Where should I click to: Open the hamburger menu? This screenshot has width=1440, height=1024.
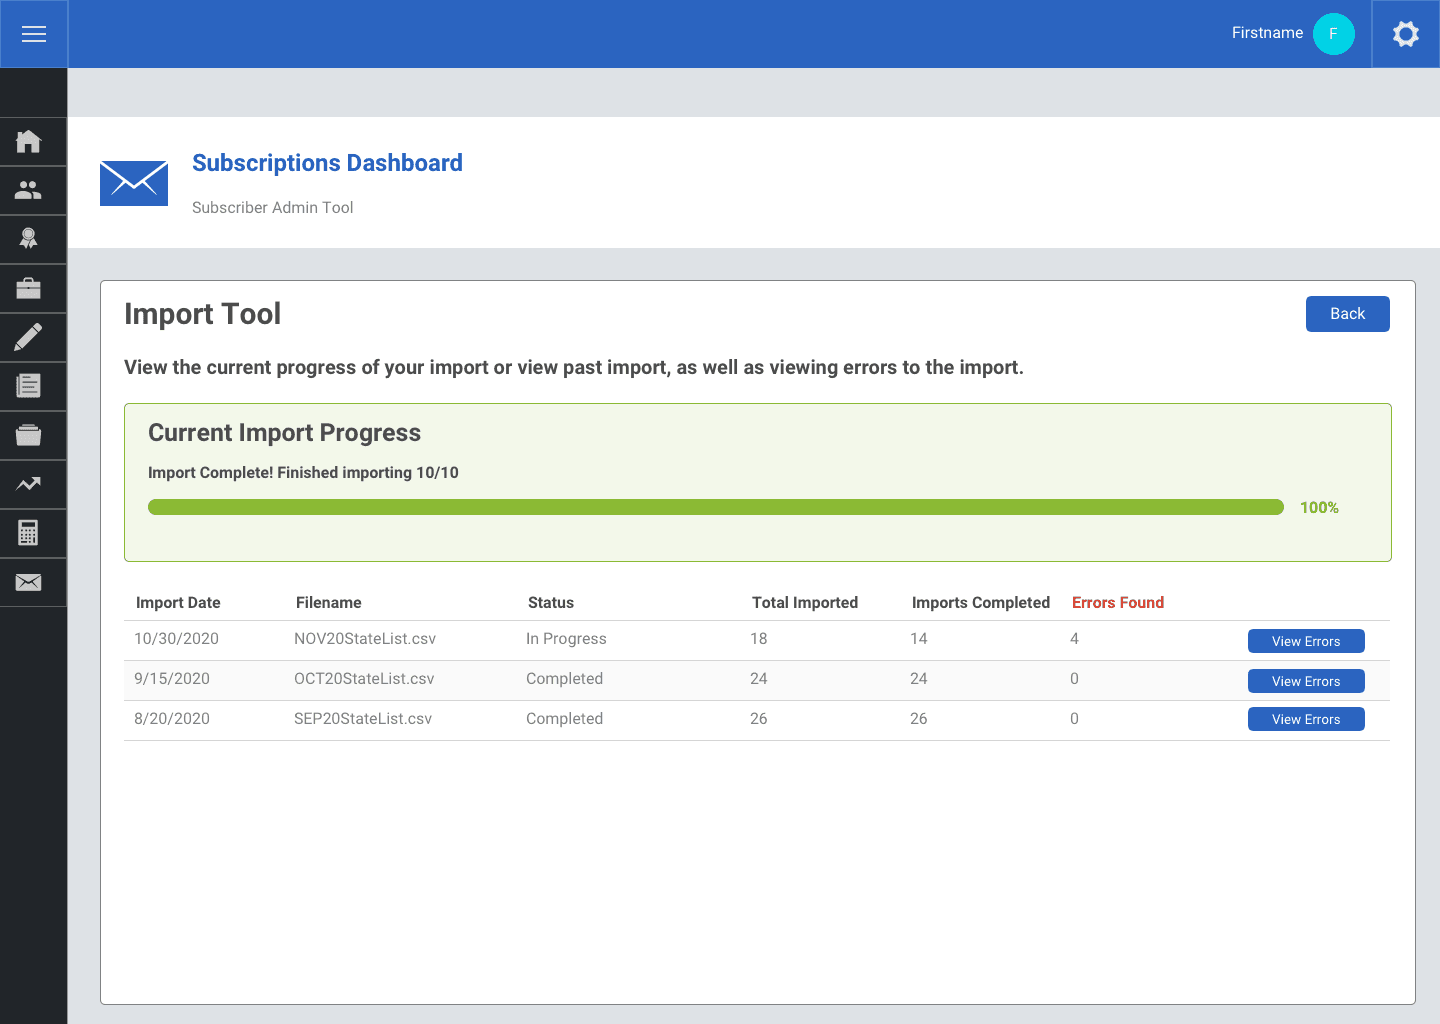tap(34, 34)
